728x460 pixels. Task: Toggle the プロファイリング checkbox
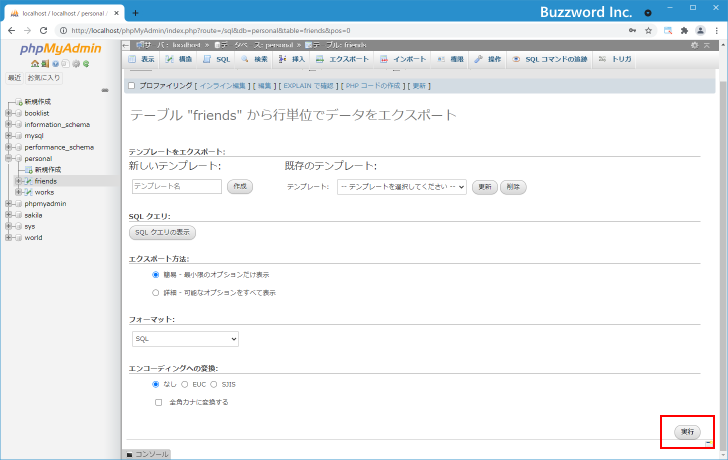[x=132, y=86]
